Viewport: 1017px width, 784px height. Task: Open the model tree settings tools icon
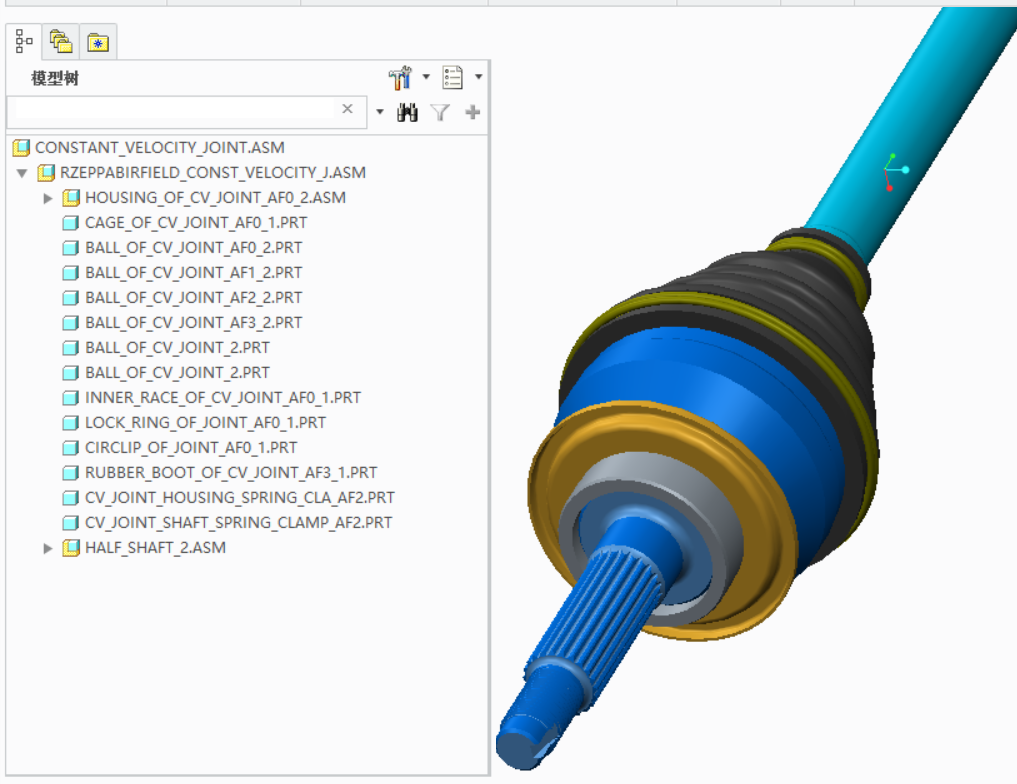point(400,77)
